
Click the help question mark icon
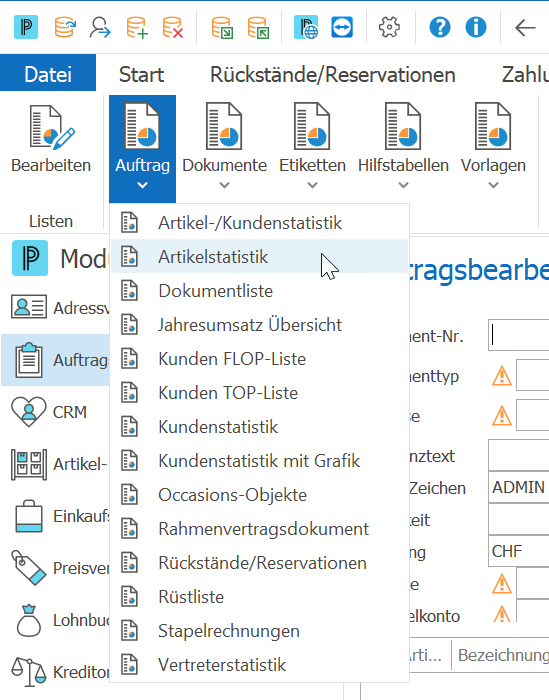pos(440,27)
